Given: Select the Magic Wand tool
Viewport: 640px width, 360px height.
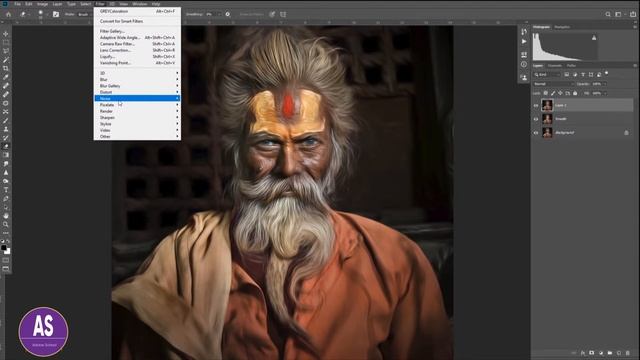Looking at the screenshot, I should (6, 60).
